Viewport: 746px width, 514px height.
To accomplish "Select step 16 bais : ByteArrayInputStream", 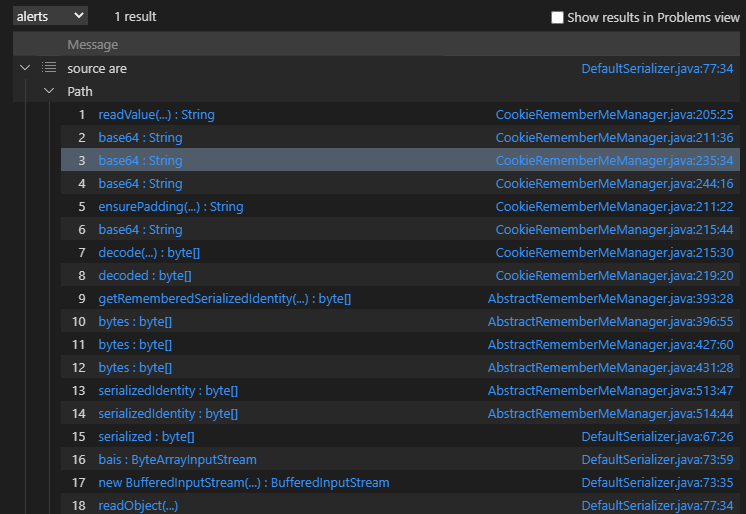I will click(x=177, y=460).
